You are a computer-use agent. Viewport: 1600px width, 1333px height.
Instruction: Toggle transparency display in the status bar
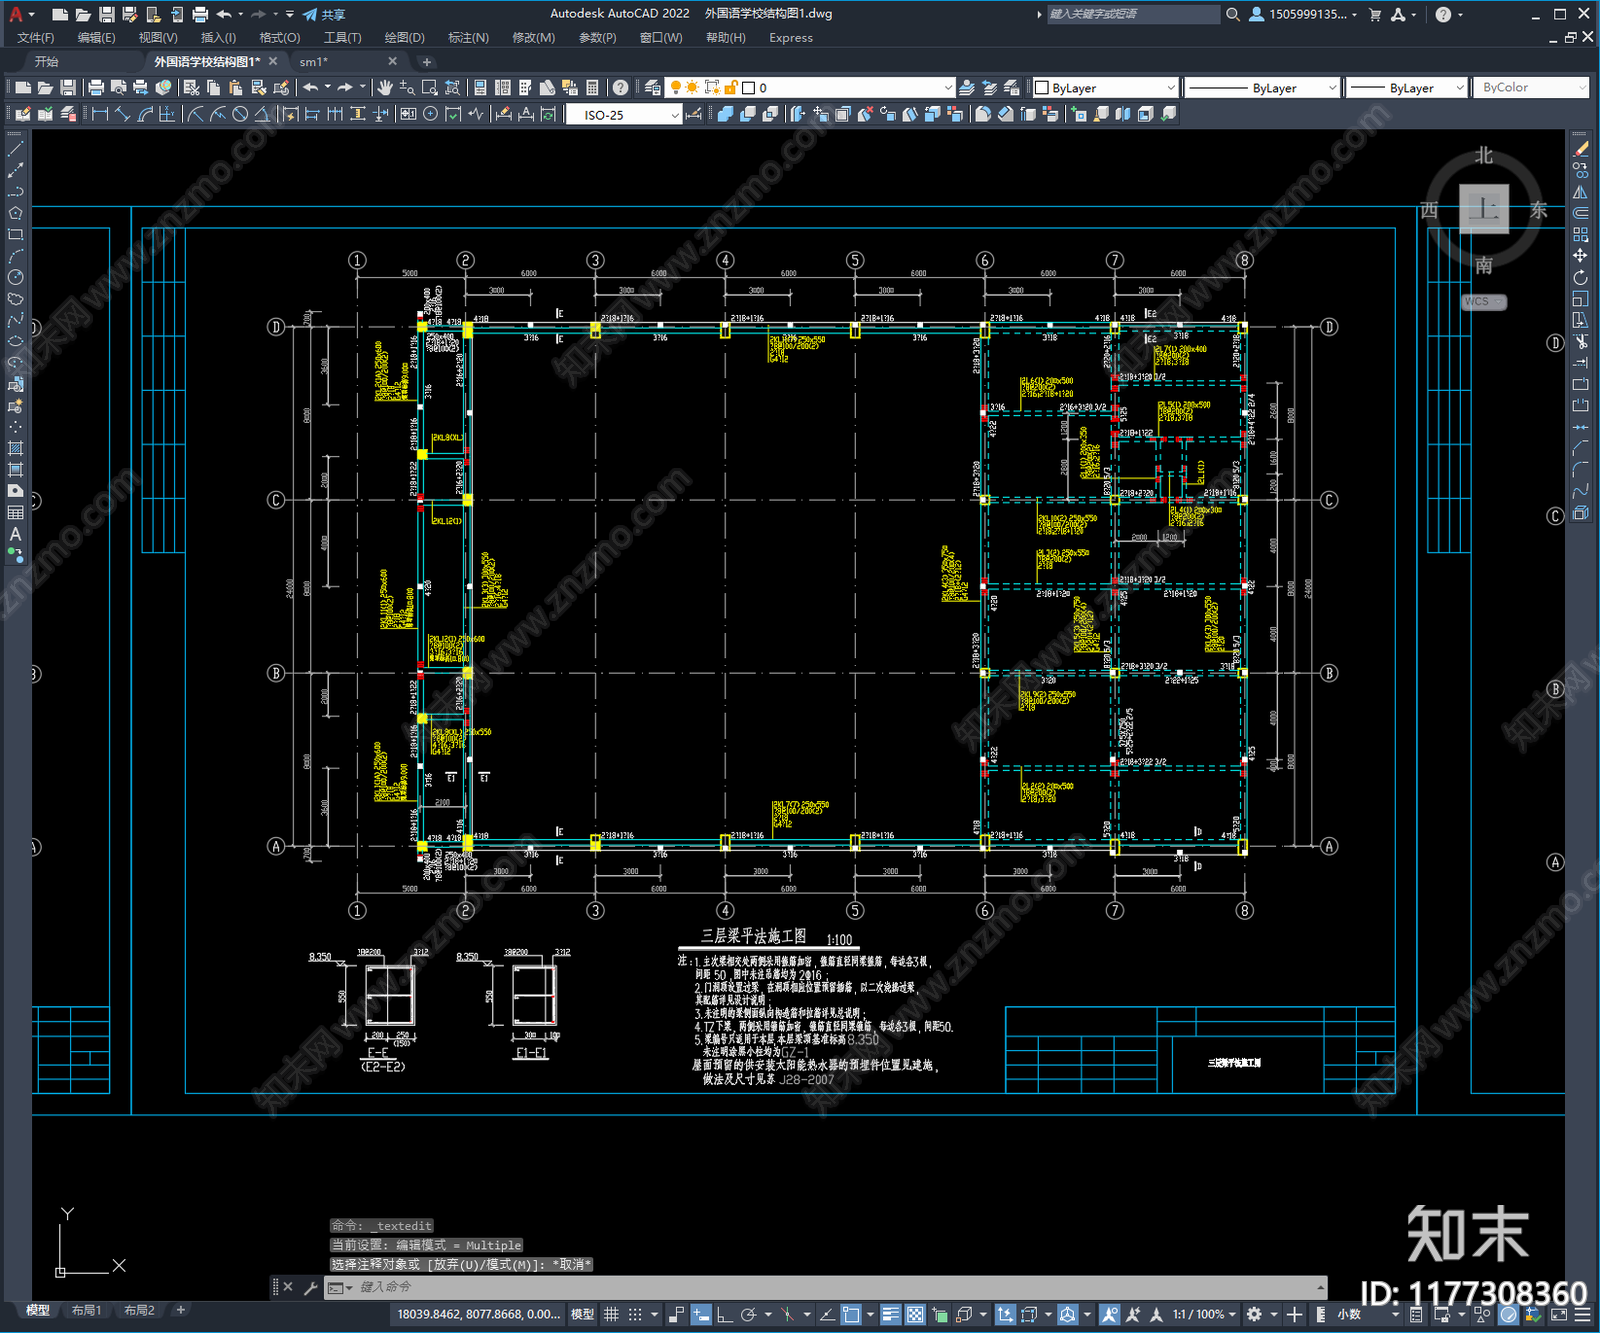tap(914, 1314)
